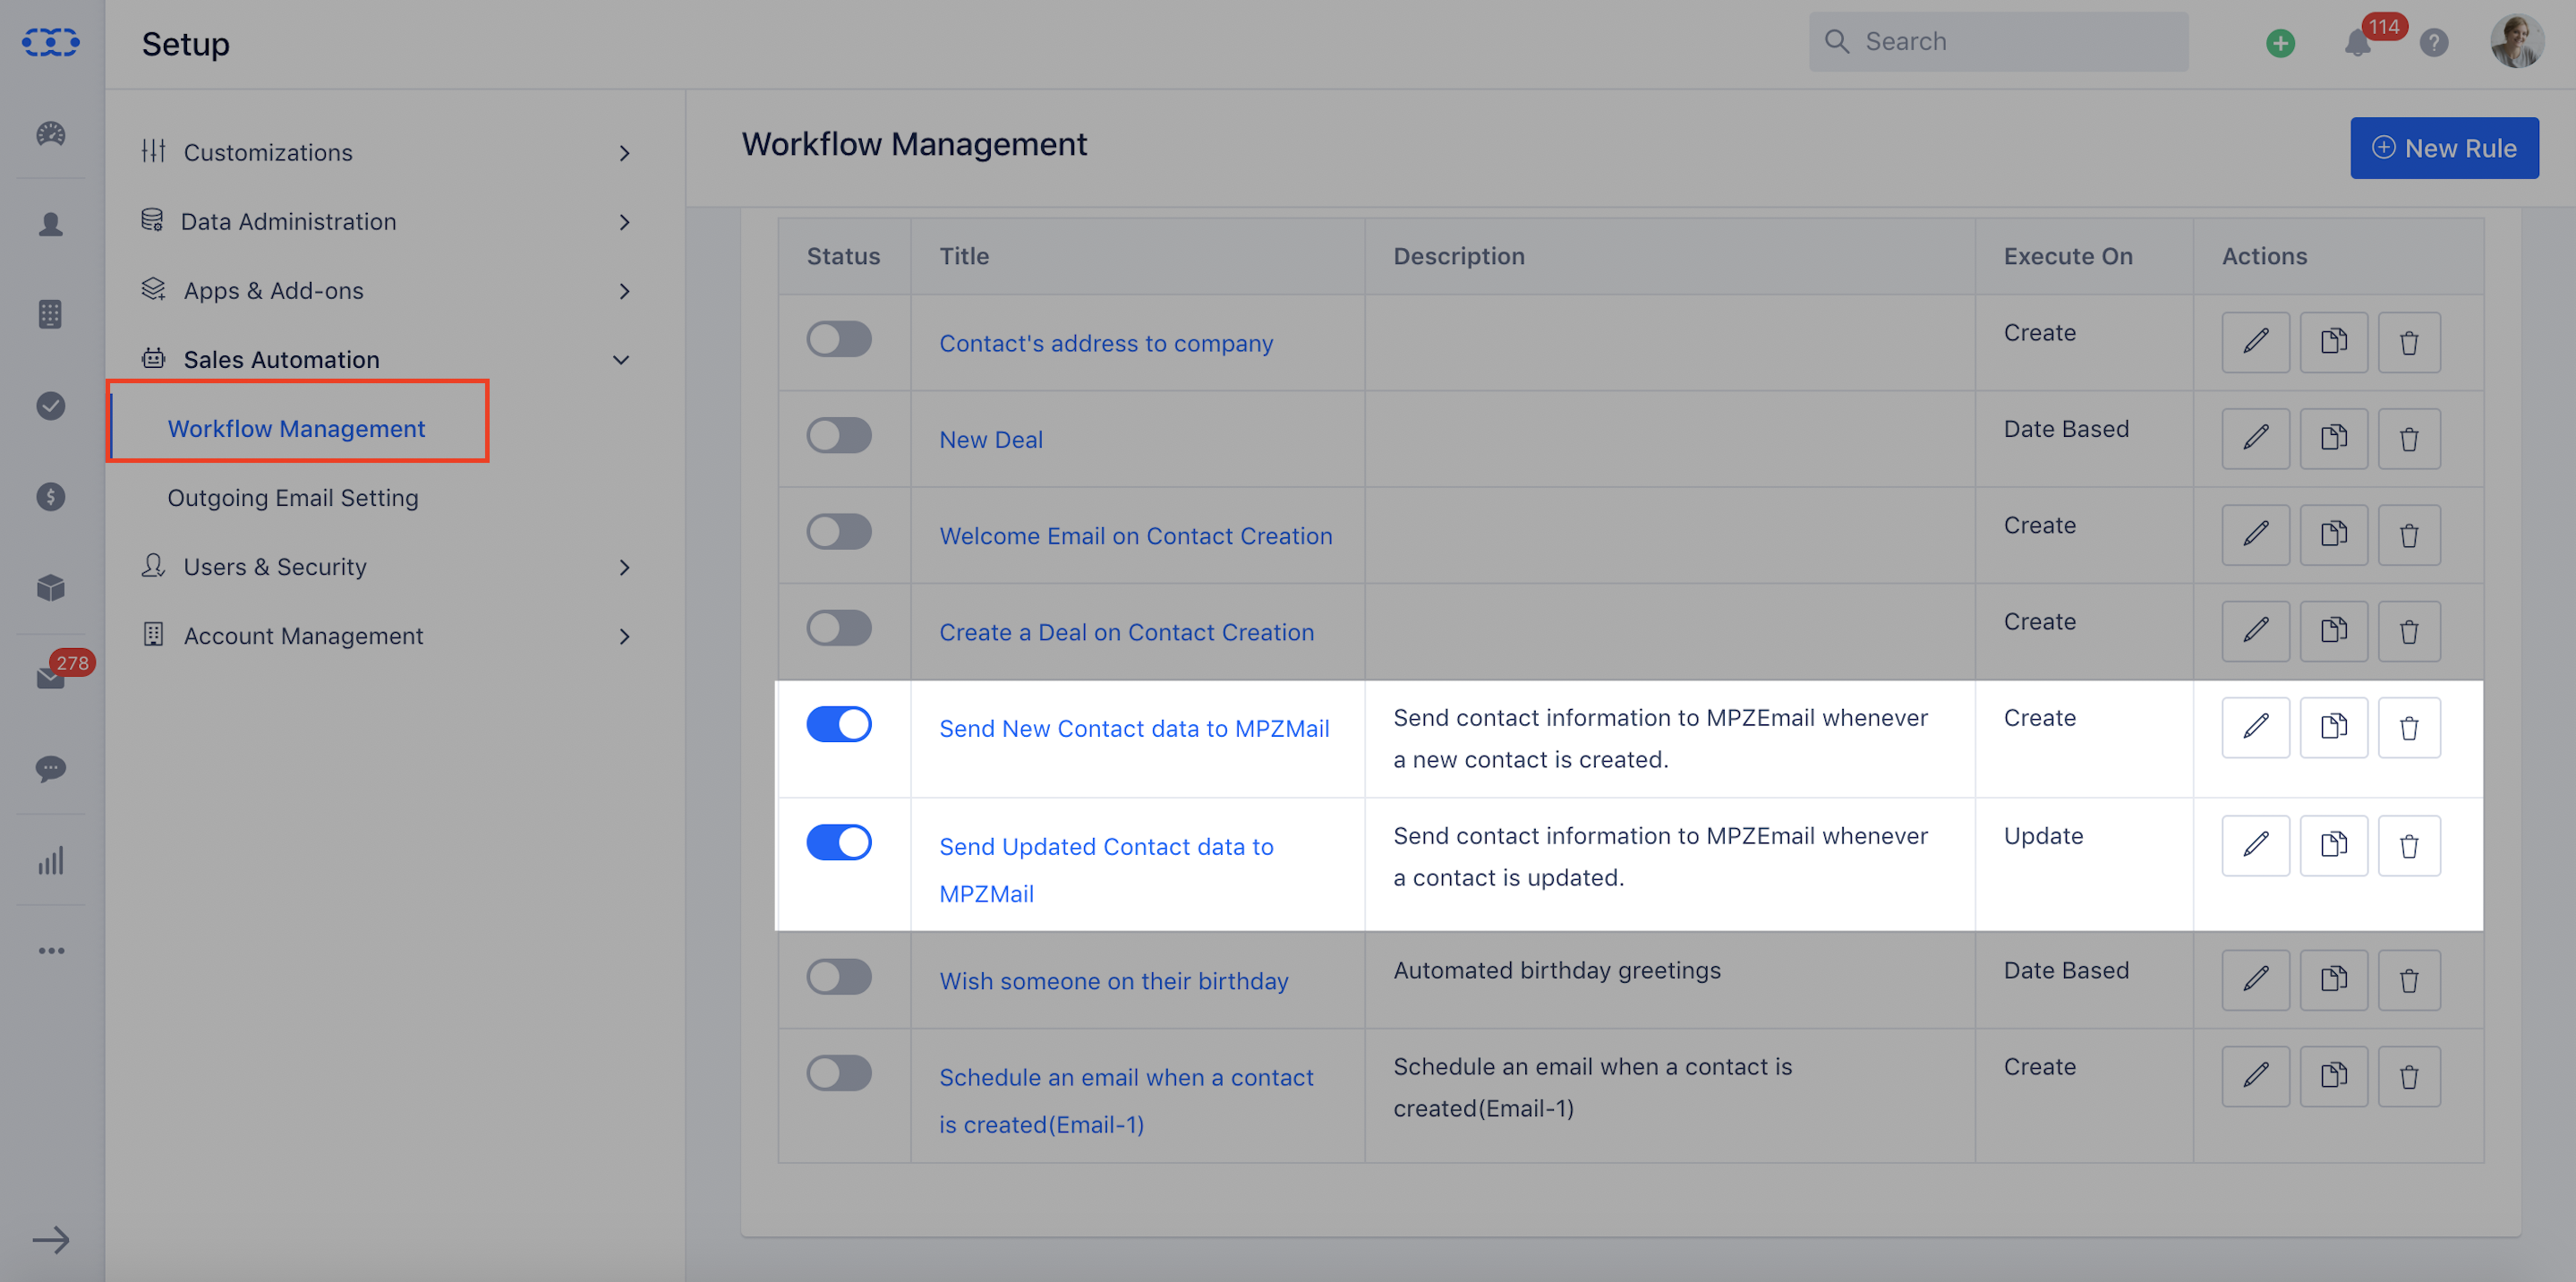Select Workflow Management in setup menu
This screenshot has width=2576, height=1282.
pos(296,428)
